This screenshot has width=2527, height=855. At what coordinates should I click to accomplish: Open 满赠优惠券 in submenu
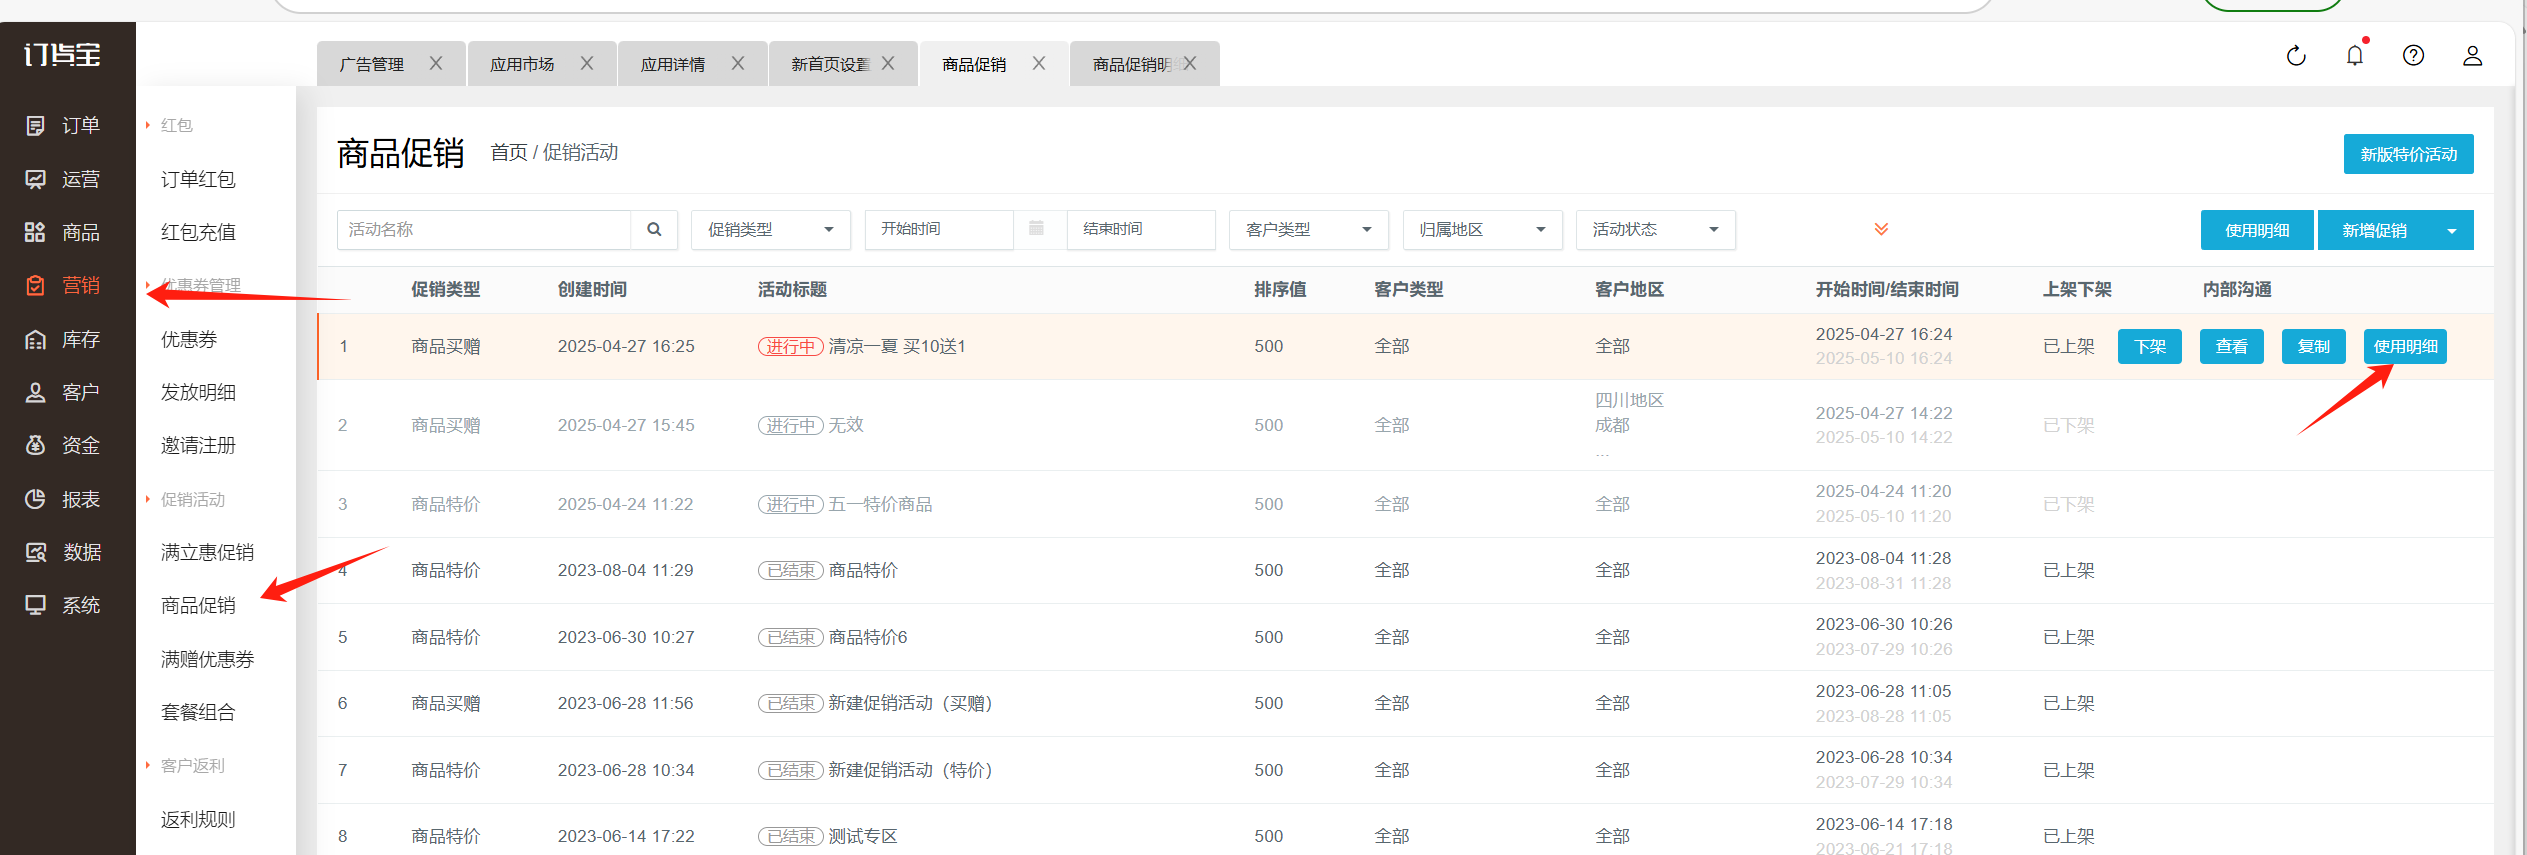click(x=207, y=659)
